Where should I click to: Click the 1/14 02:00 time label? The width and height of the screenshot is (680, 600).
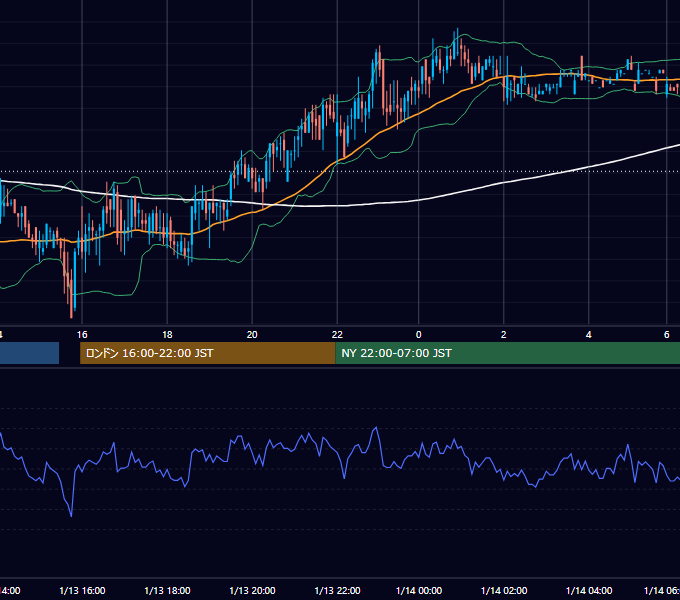click(x=503, y=590)
